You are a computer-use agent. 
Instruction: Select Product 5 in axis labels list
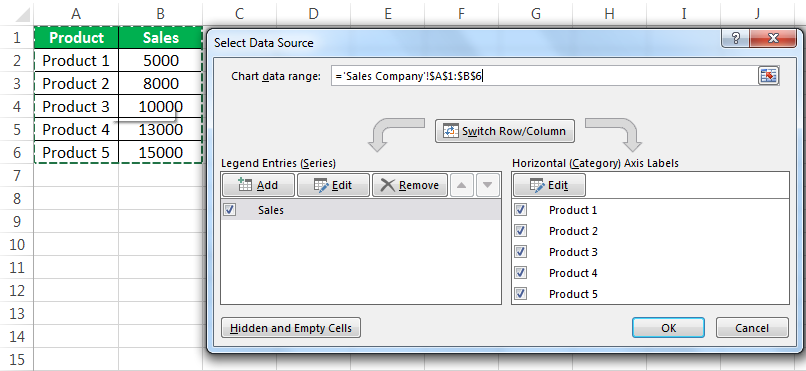pos(573,294)
